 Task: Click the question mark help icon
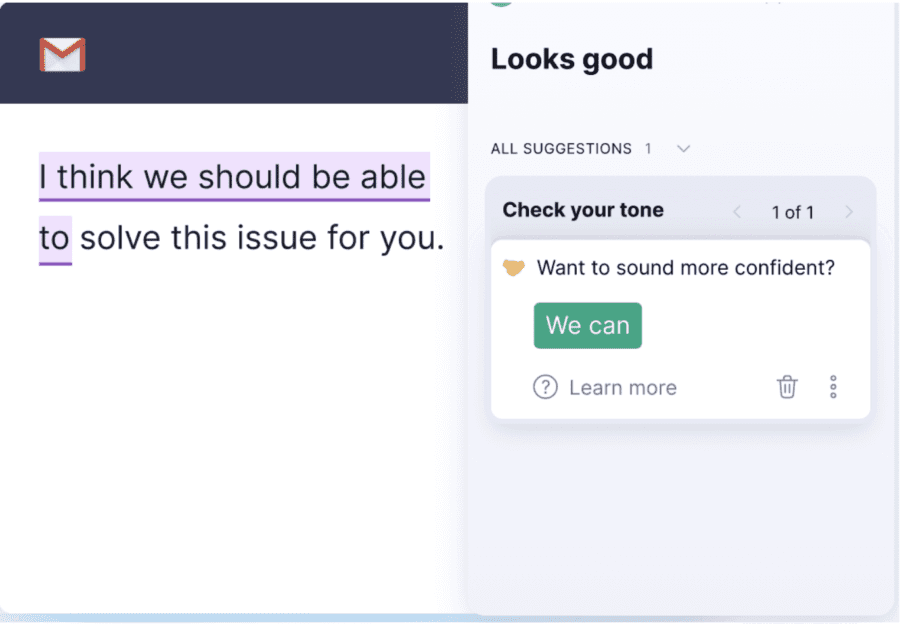pos(545,387)
